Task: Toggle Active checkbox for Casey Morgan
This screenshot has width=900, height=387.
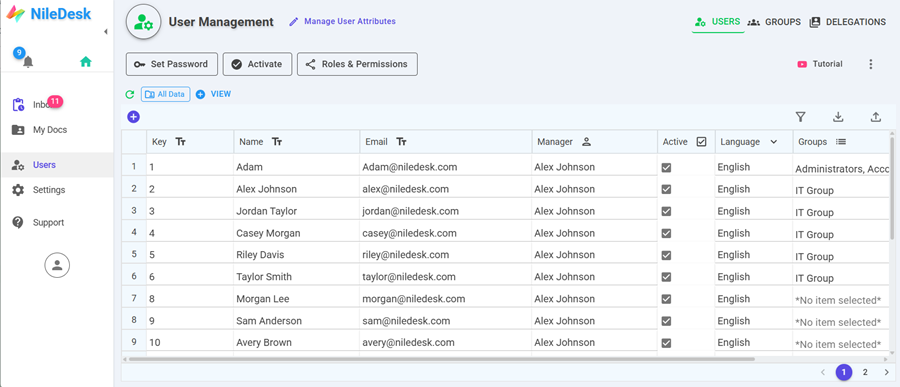Action: (x=666, y=233)
